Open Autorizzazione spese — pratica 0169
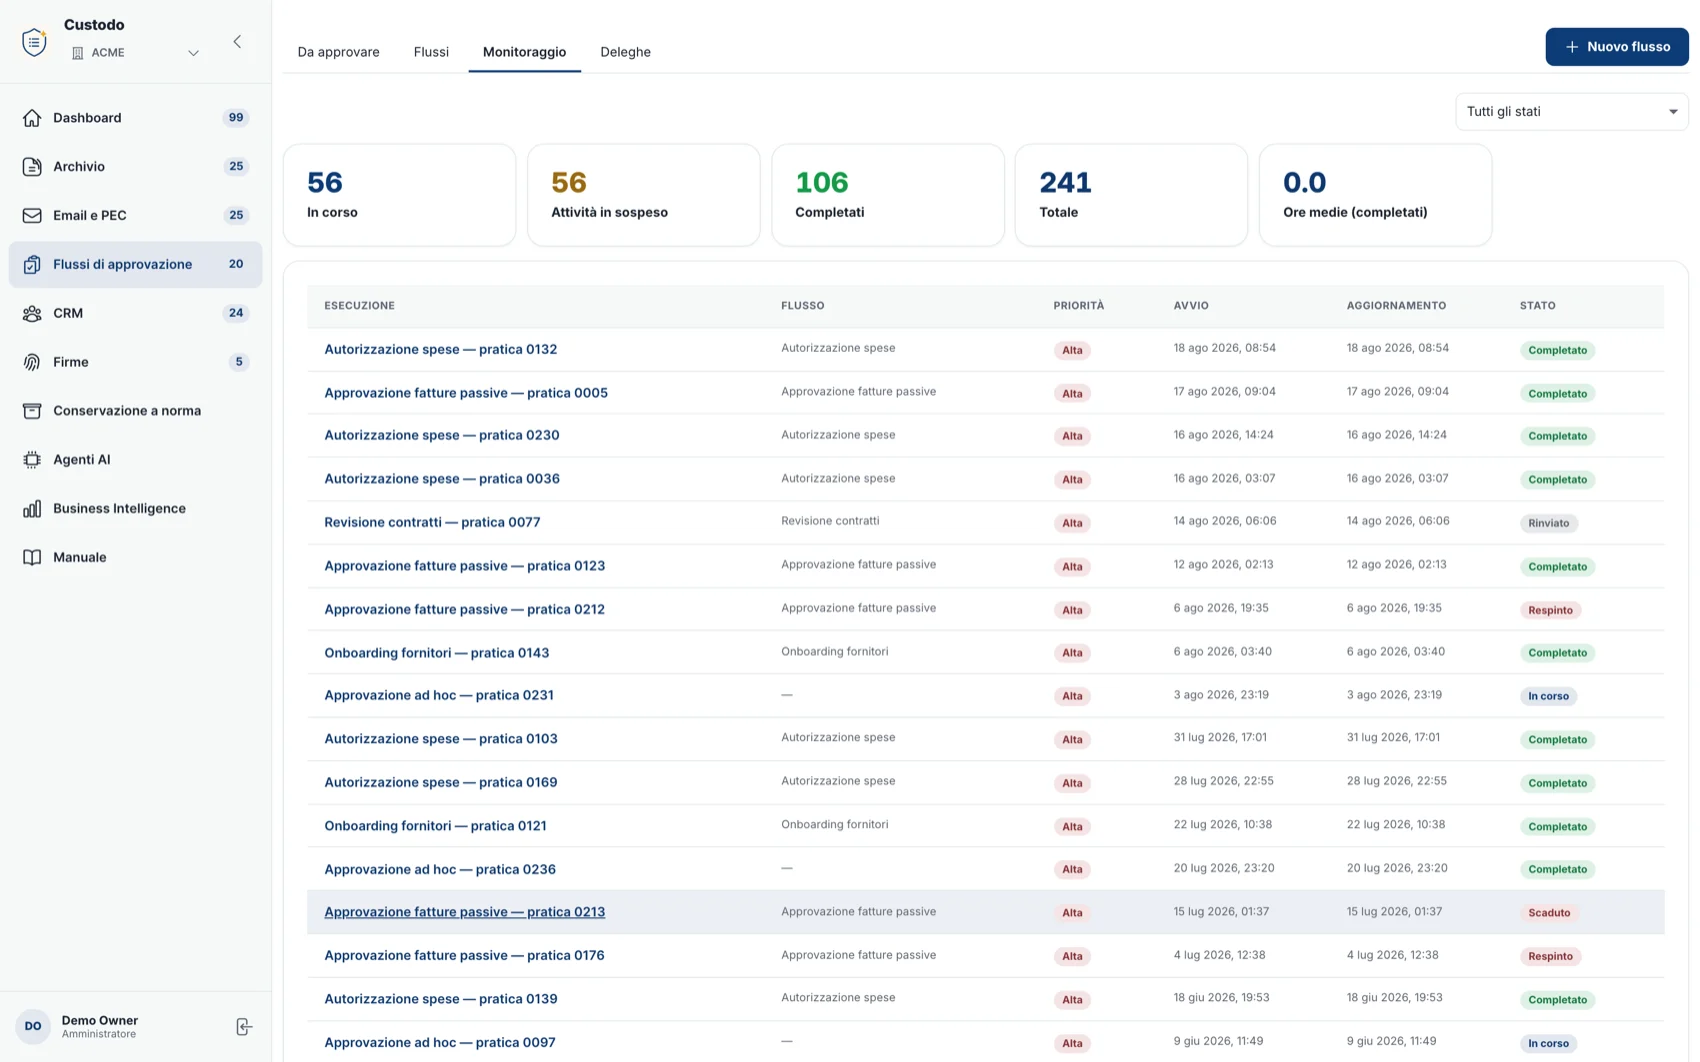 point(440,782)
